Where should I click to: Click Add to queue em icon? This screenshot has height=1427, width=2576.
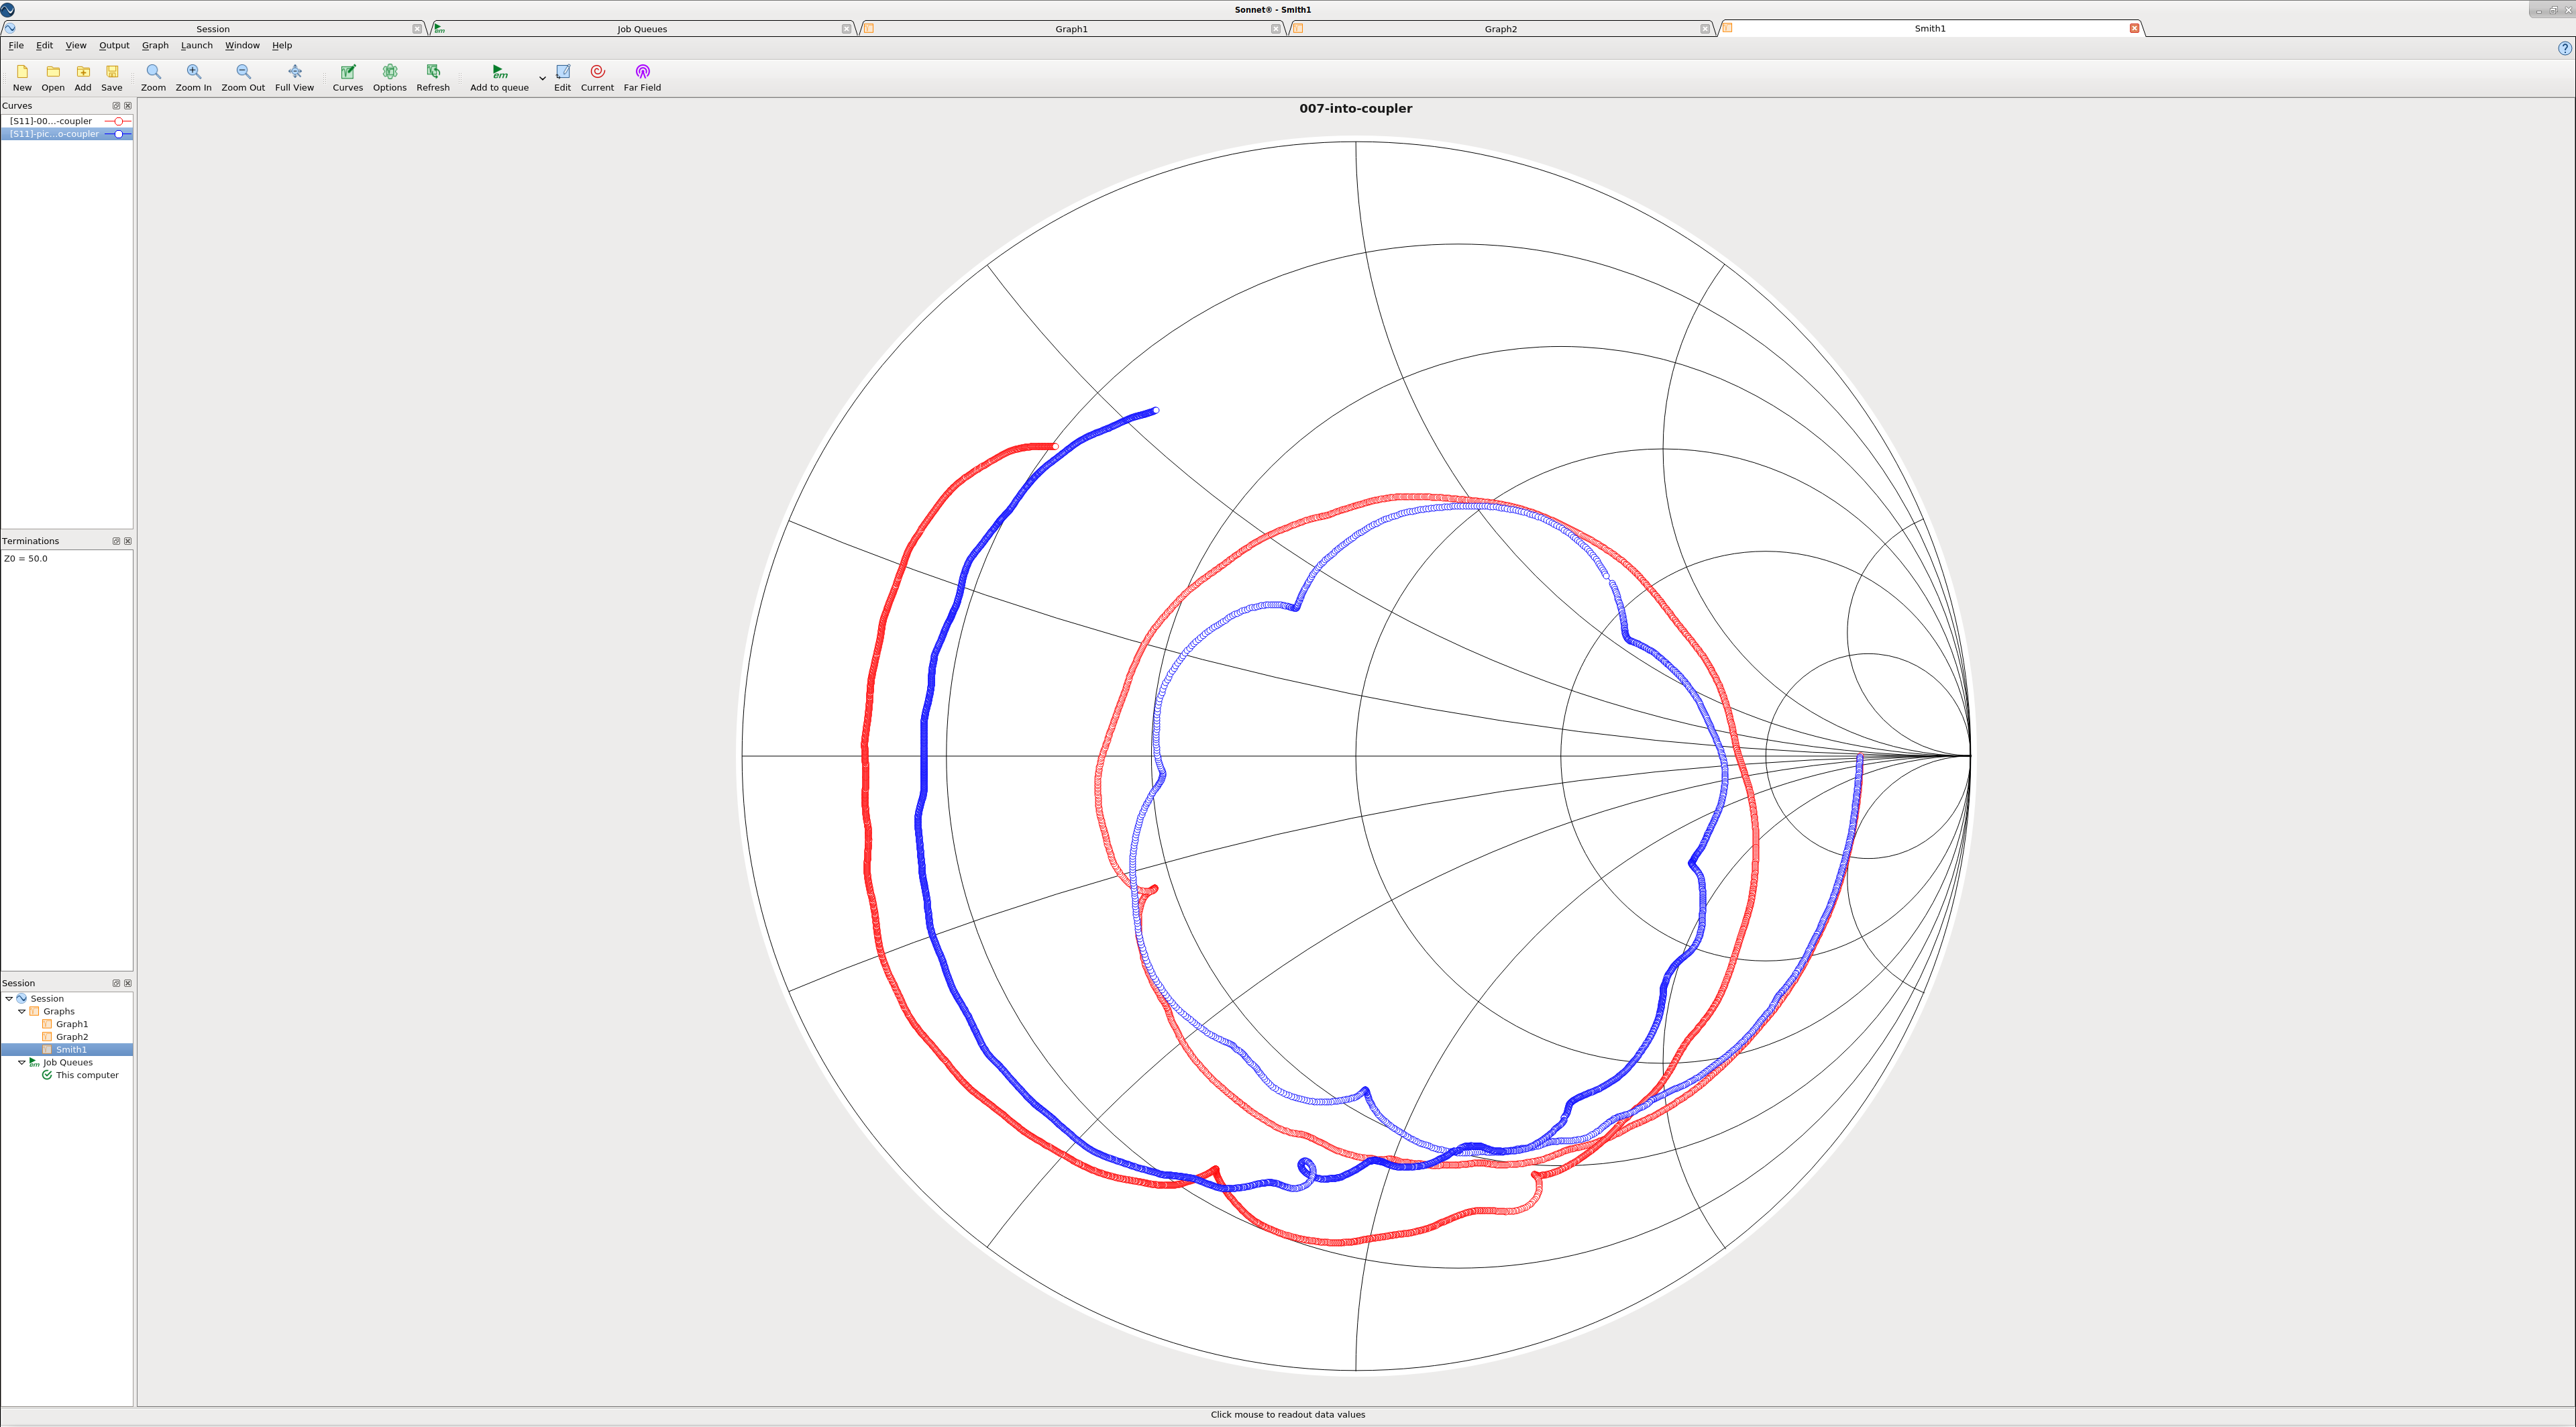click(x=499, y=78)
